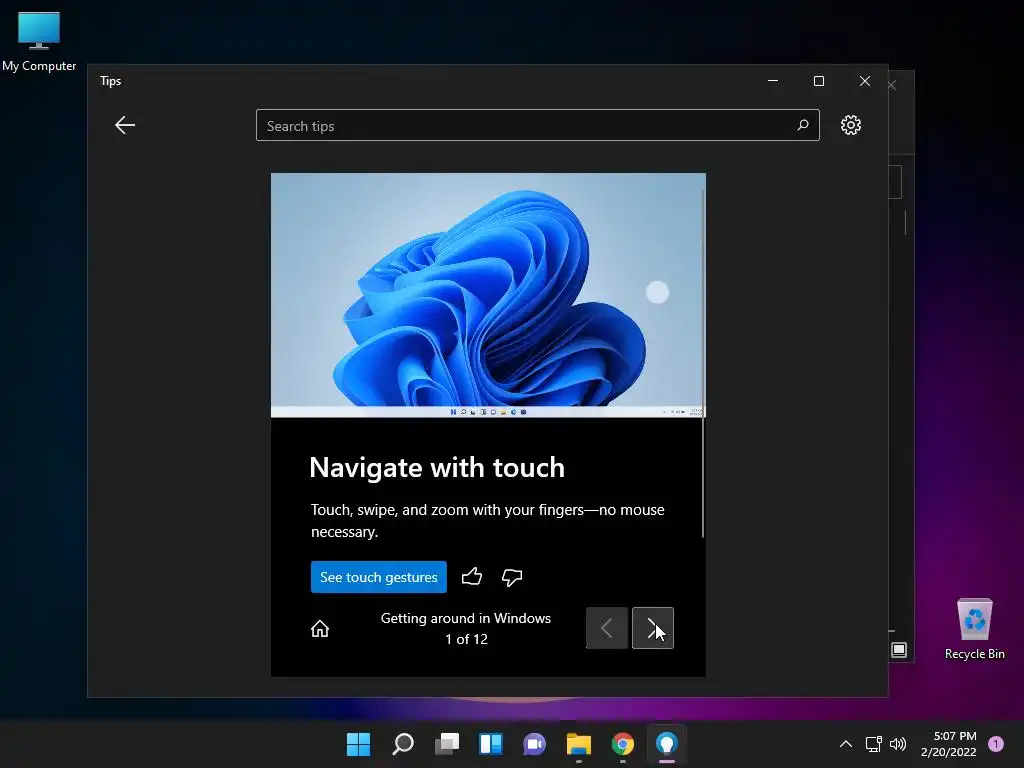This screenshot has height=768, width=1024.
Task: Go back using the Tips back arrow
Action: [125, 125]
